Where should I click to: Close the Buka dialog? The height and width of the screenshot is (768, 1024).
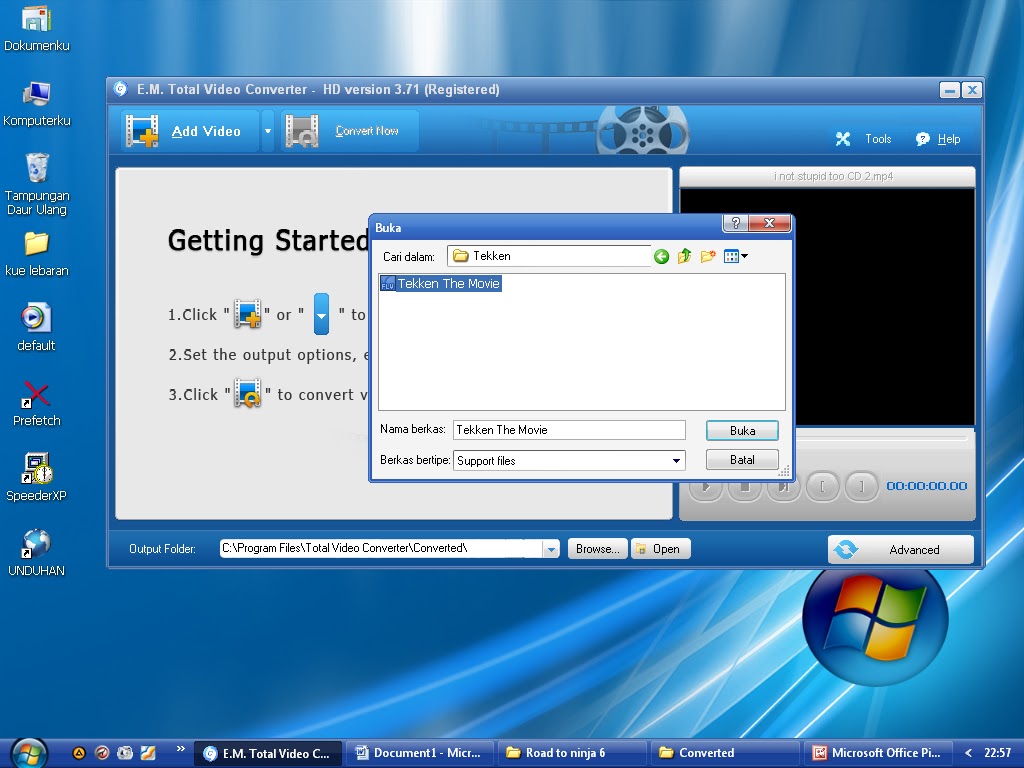[769, 223]
